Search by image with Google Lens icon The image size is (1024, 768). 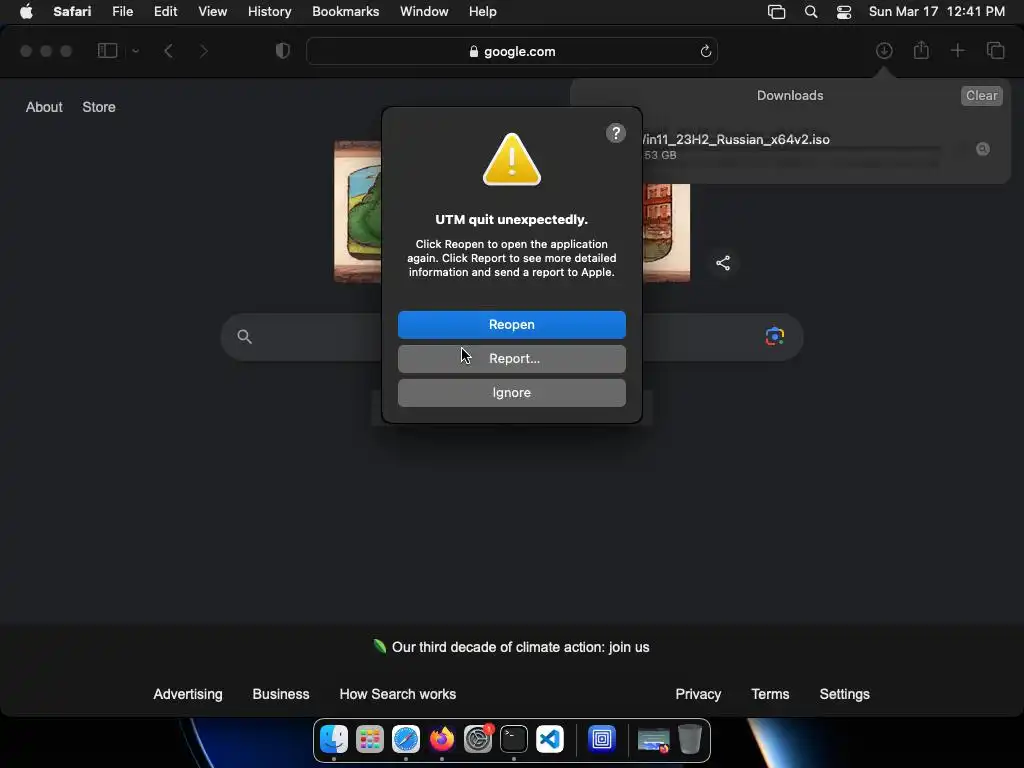point(775,336)
